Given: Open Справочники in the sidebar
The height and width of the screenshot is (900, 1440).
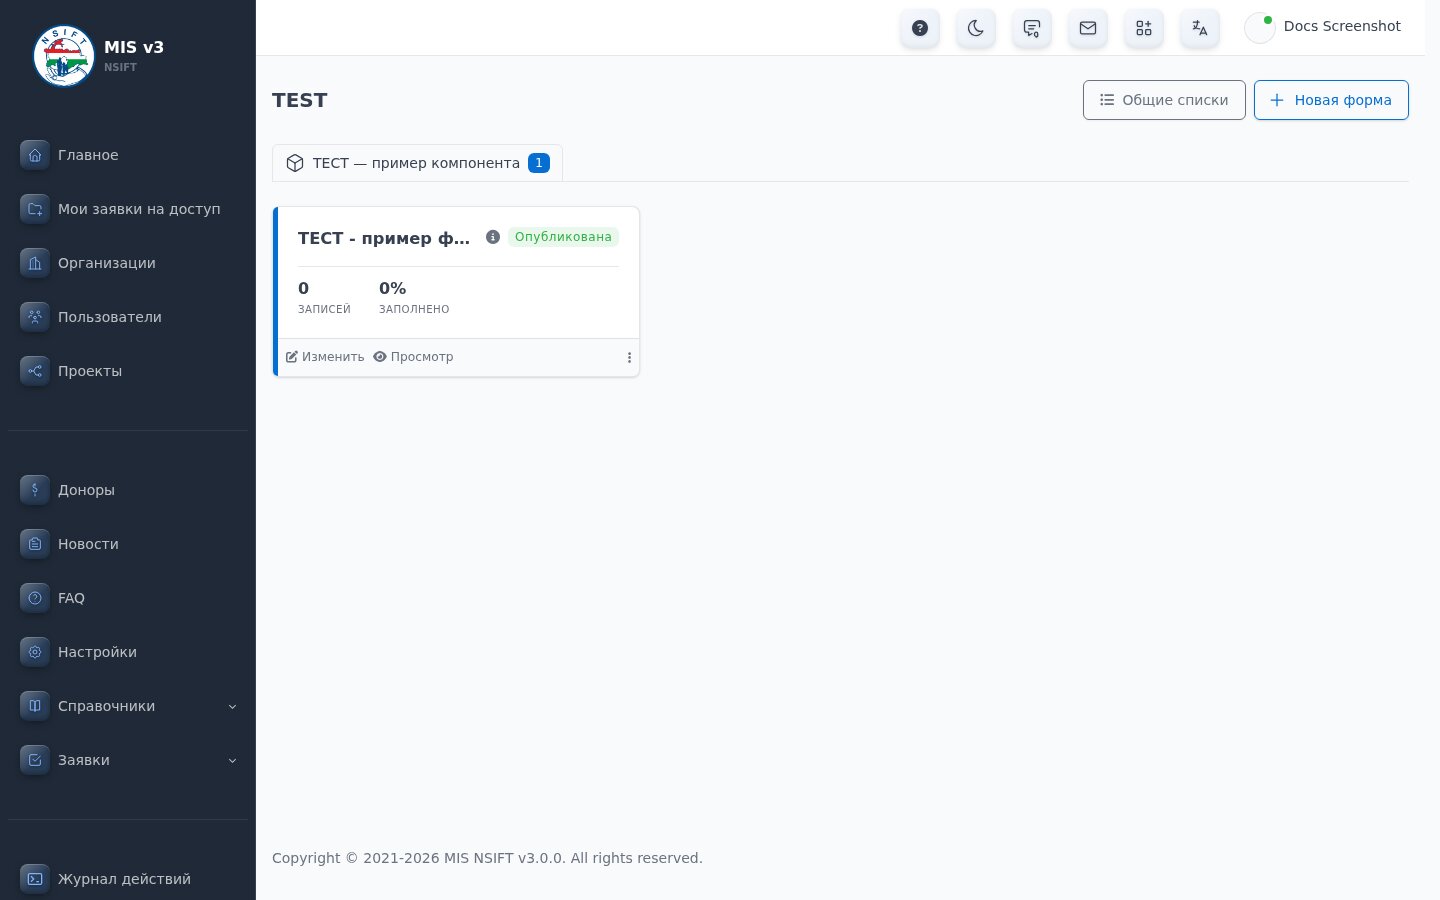Looking at the screenshot, I should 128,706.
